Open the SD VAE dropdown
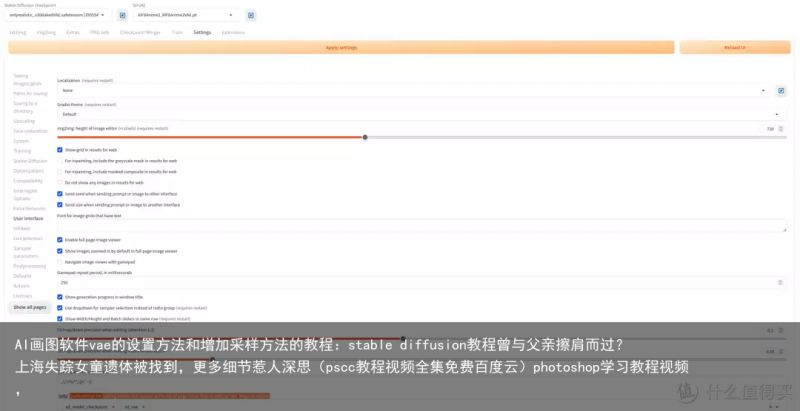This screenshot has height=411, width=800. coord(187,15)
